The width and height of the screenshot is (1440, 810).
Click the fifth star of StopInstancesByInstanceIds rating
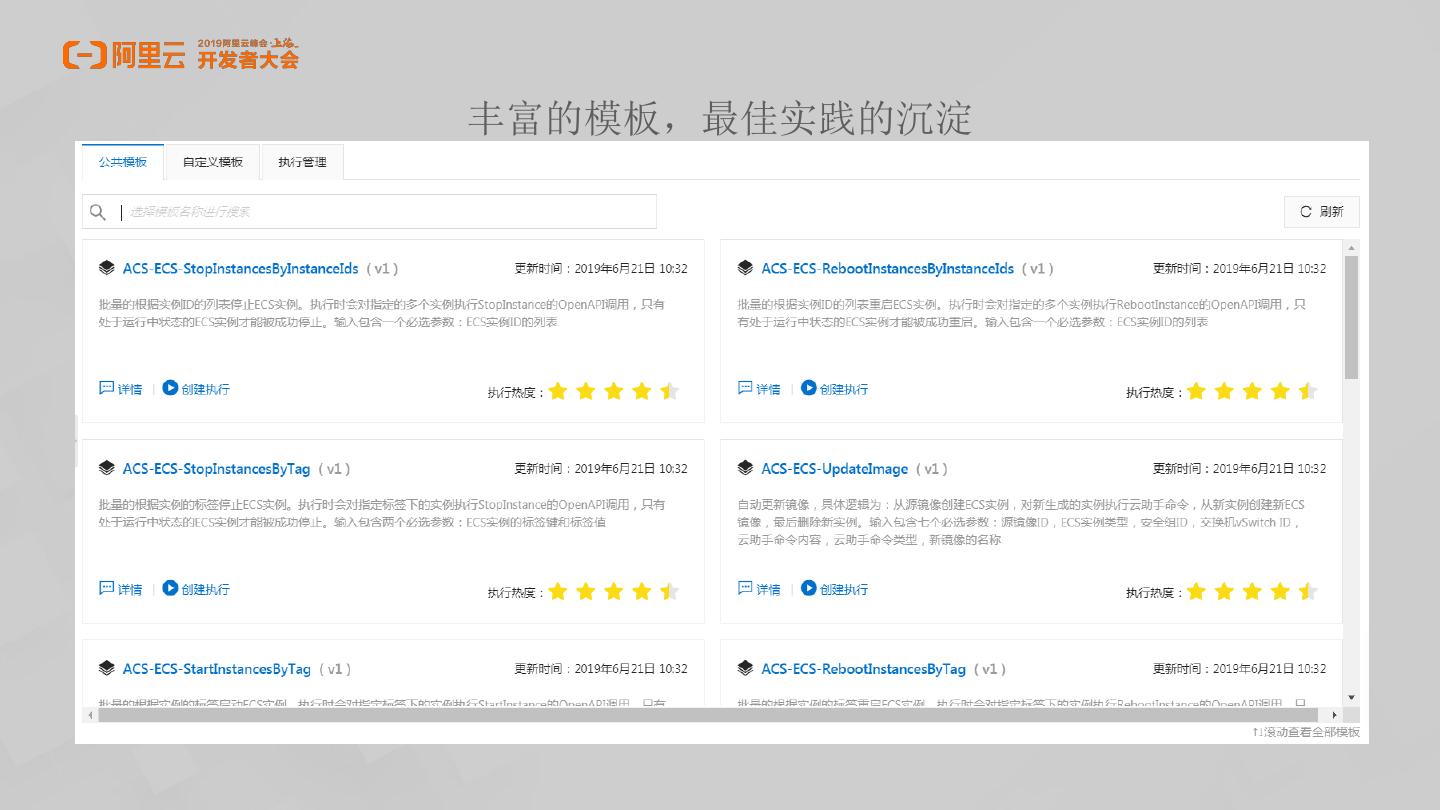tap(670, 391)
